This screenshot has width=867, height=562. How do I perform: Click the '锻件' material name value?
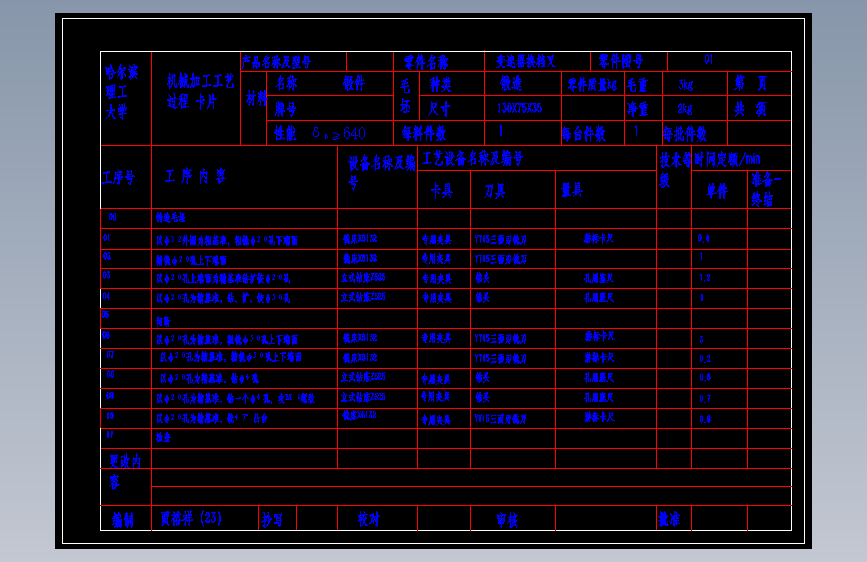354,84
